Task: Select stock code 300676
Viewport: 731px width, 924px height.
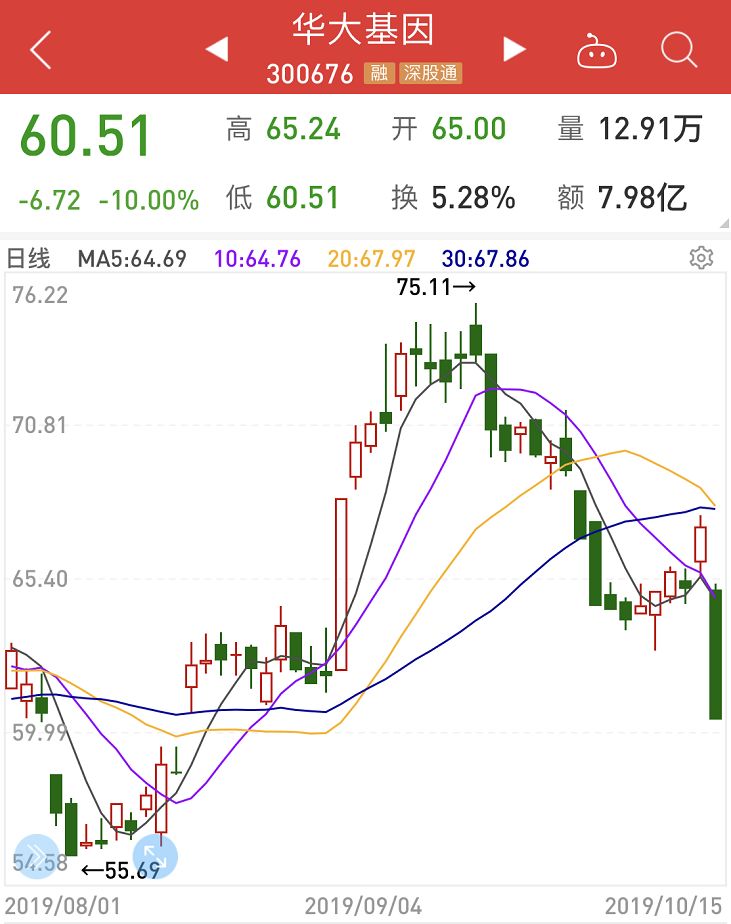Action: pos(309,74)
